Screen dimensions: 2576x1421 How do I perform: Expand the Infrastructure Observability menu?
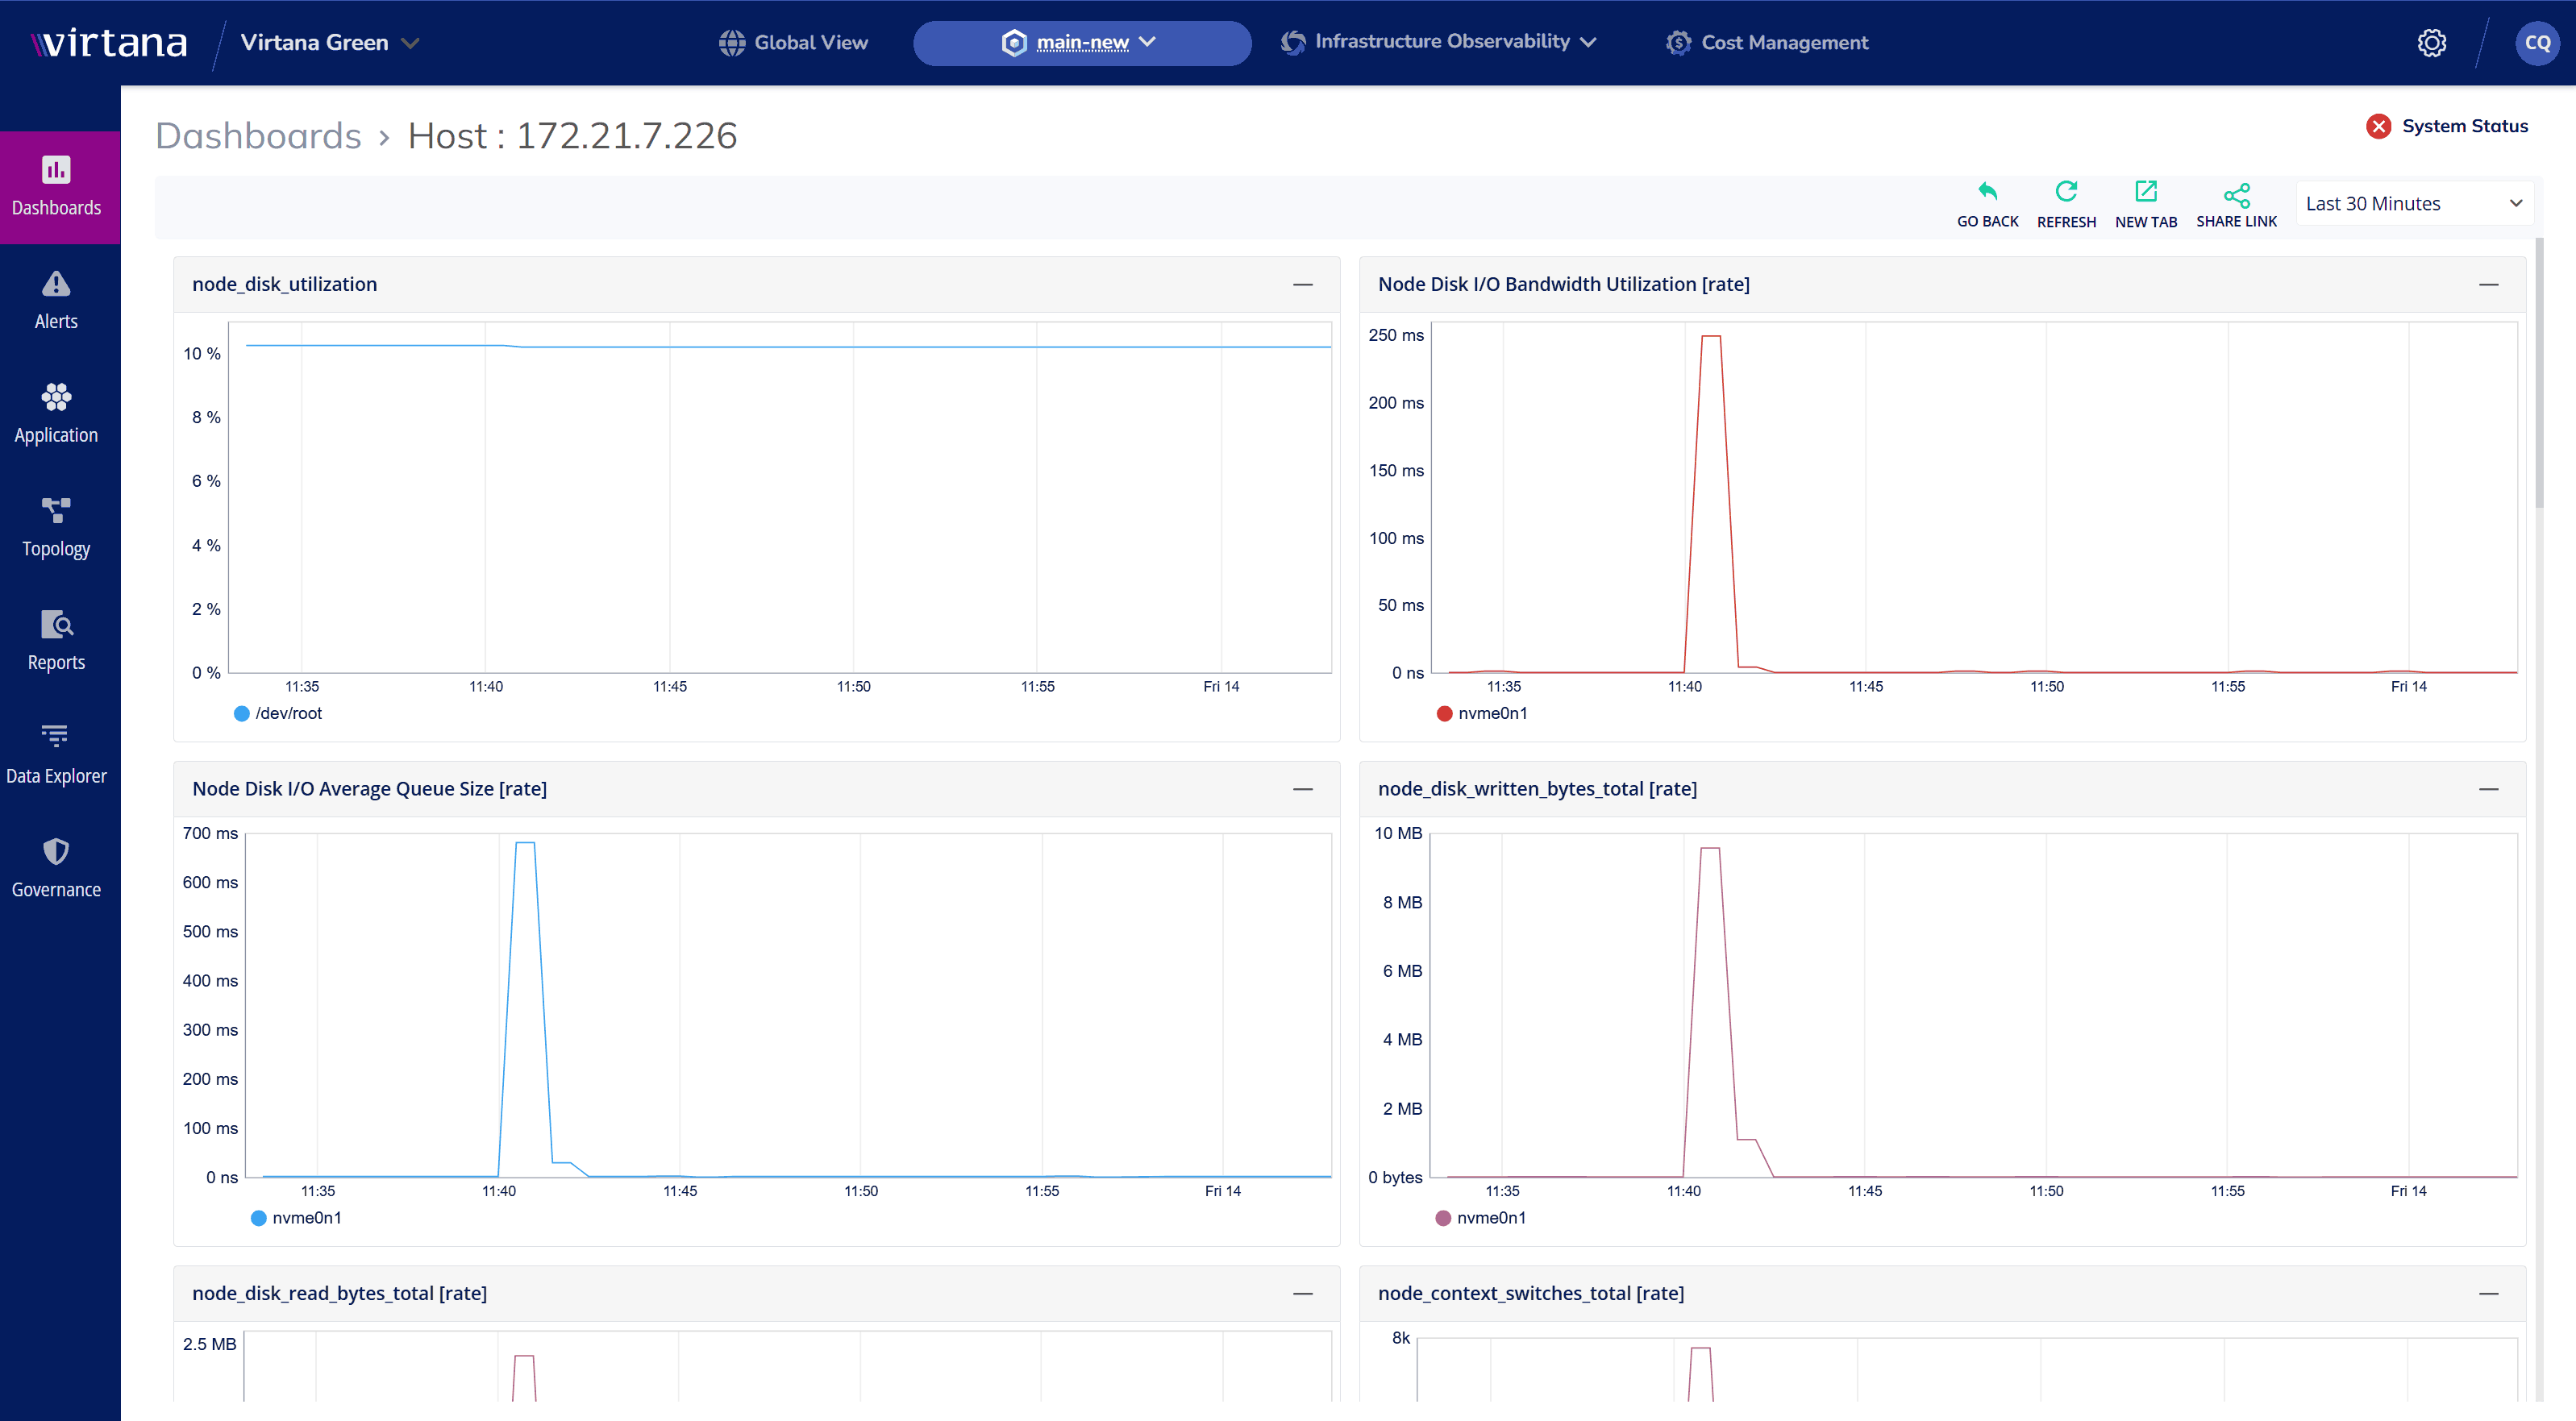click(x=1438, y=42)
